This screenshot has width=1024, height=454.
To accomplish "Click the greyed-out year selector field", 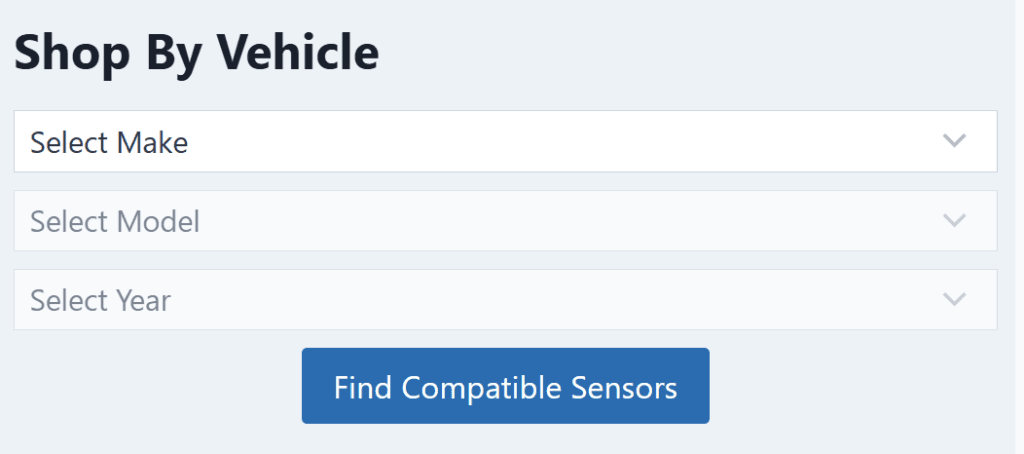I will 505,299.
